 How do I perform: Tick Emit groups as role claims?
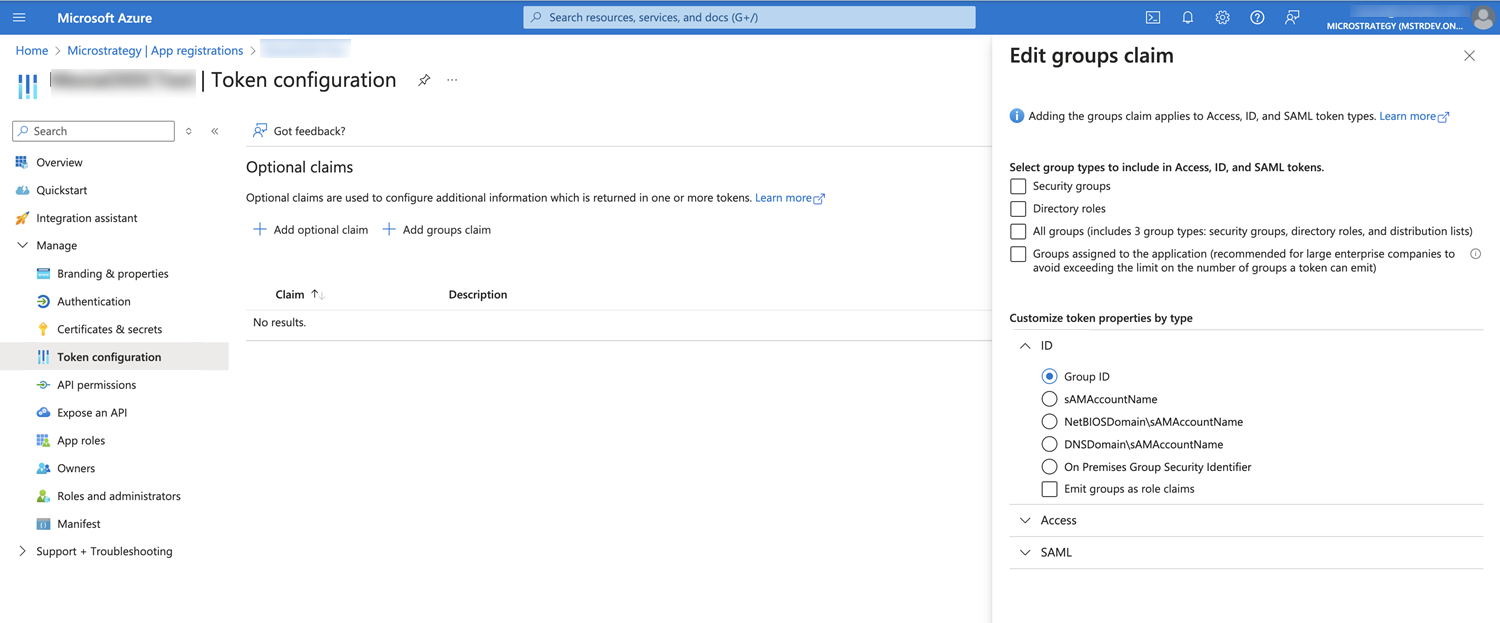point(1049,489)
